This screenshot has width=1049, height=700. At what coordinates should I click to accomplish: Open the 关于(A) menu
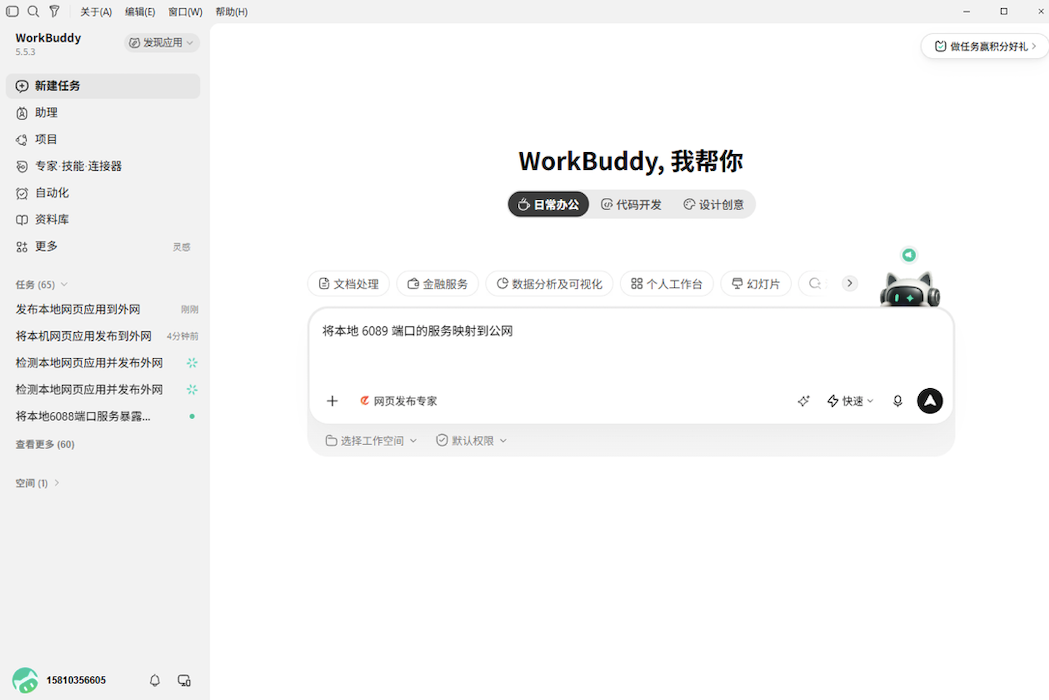96,12
